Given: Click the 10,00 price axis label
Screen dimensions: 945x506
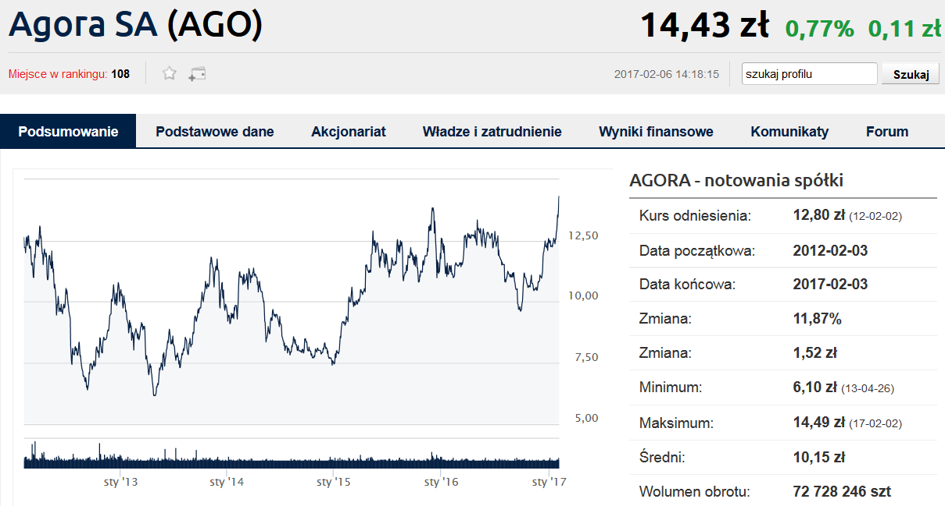Looking at the screenshot, I should 583,295.
